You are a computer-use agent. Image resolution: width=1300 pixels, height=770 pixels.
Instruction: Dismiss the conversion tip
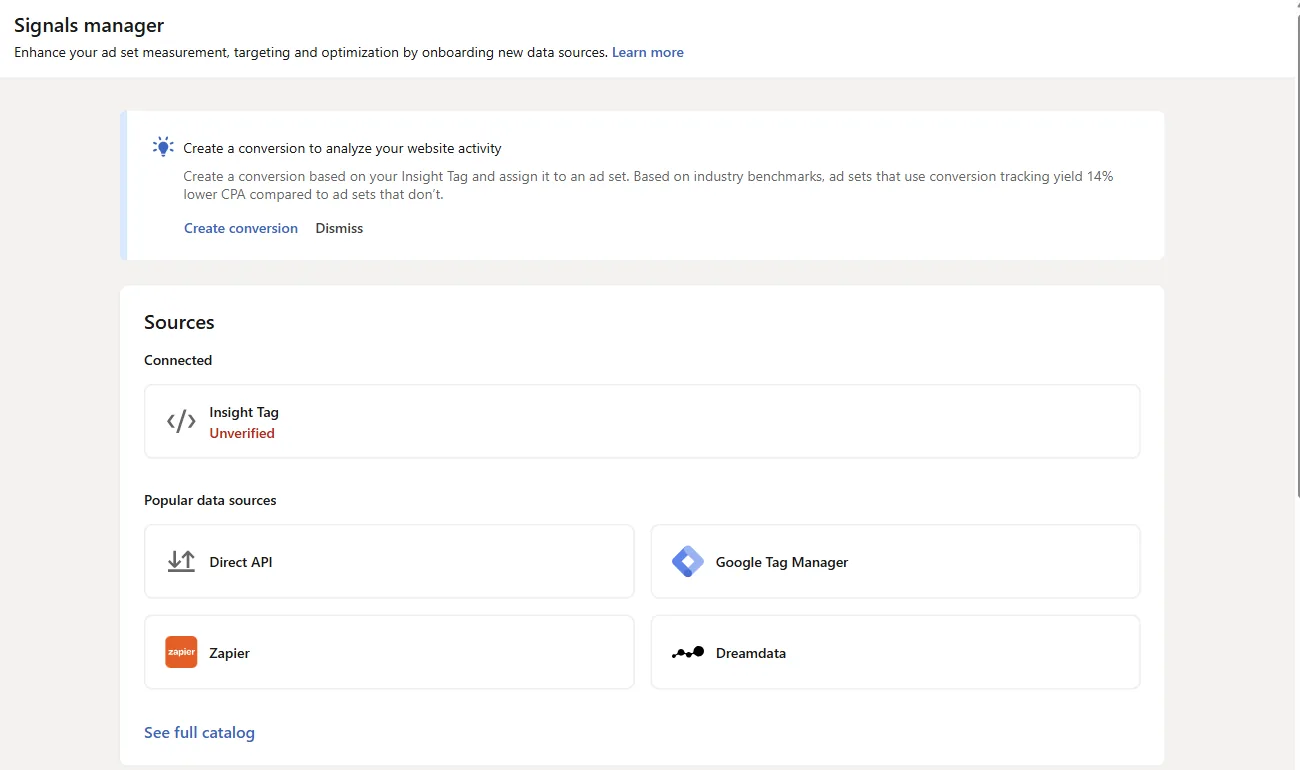tap(339, 228)
